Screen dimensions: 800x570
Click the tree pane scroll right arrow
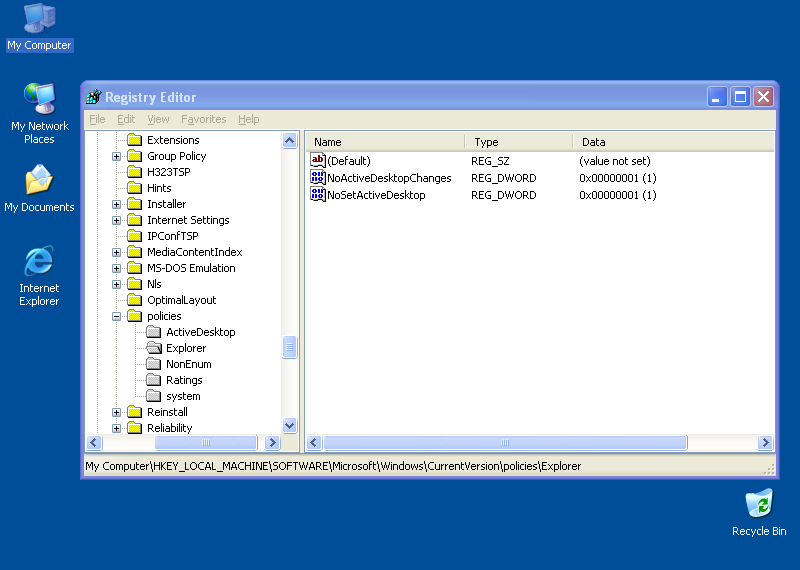272,442
